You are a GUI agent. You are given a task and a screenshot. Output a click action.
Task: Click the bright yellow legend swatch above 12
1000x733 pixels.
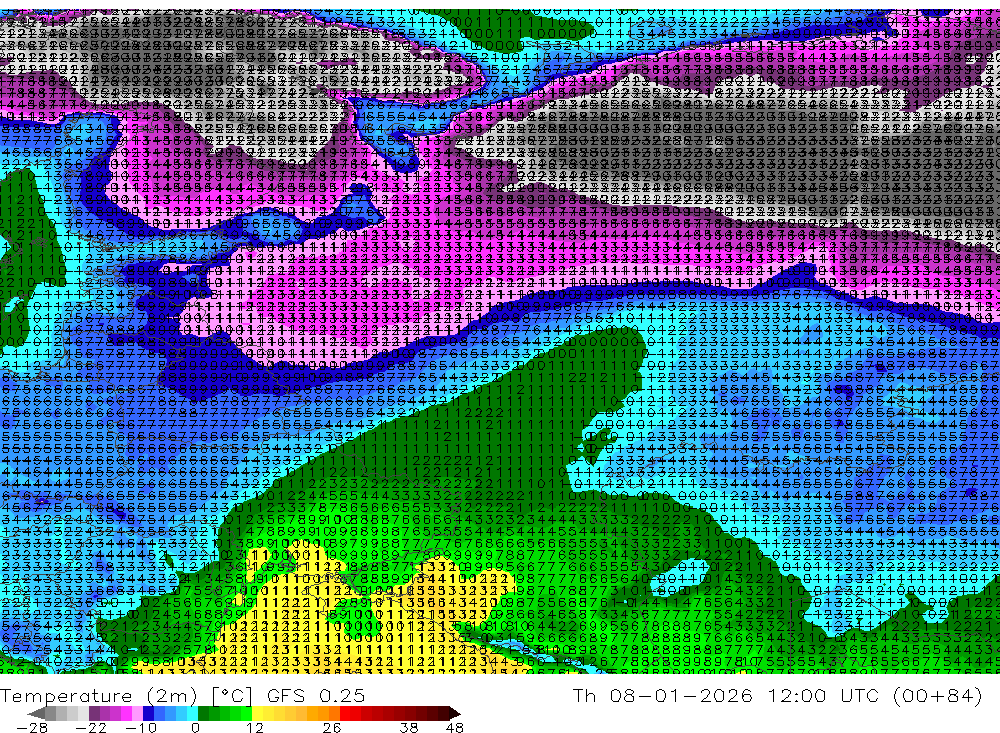pyautogui.click(x=258, y=713)
